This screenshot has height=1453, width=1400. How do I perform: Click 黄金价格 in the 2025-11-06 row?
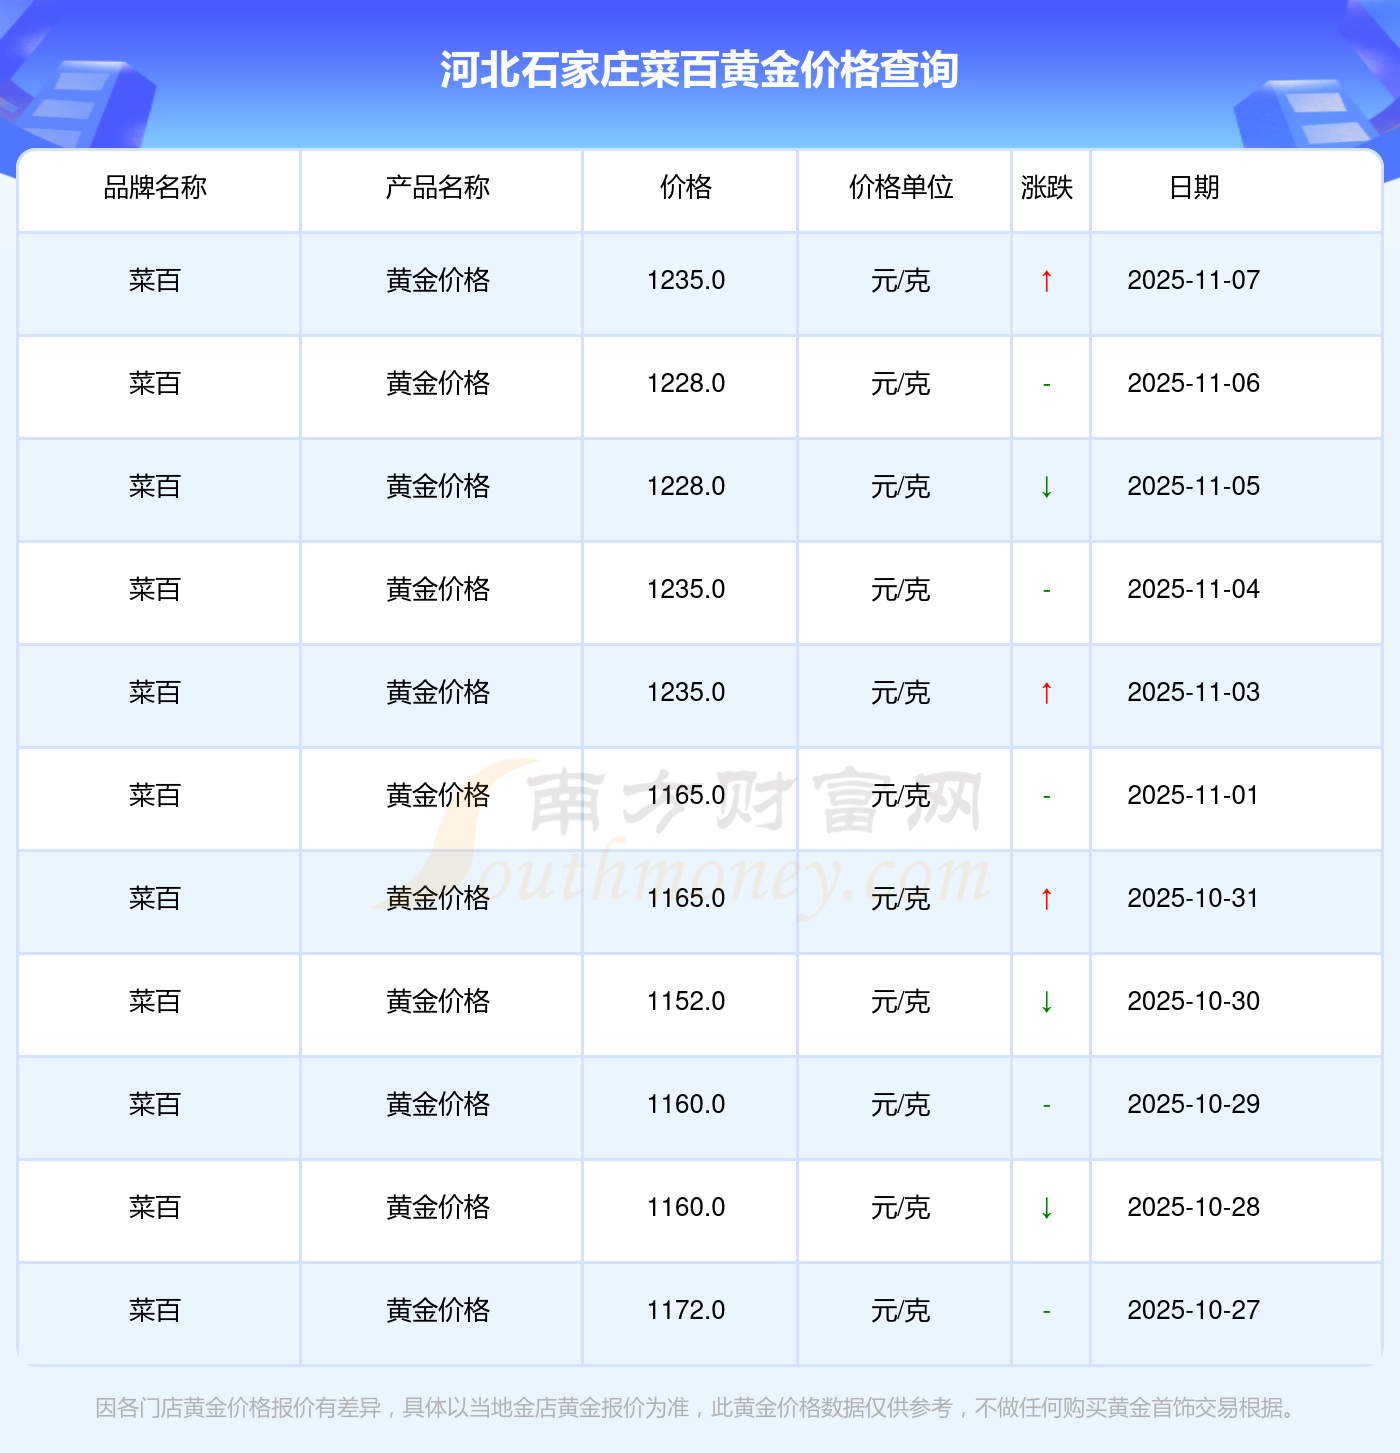pyautogui.click(x=438, y=384)
